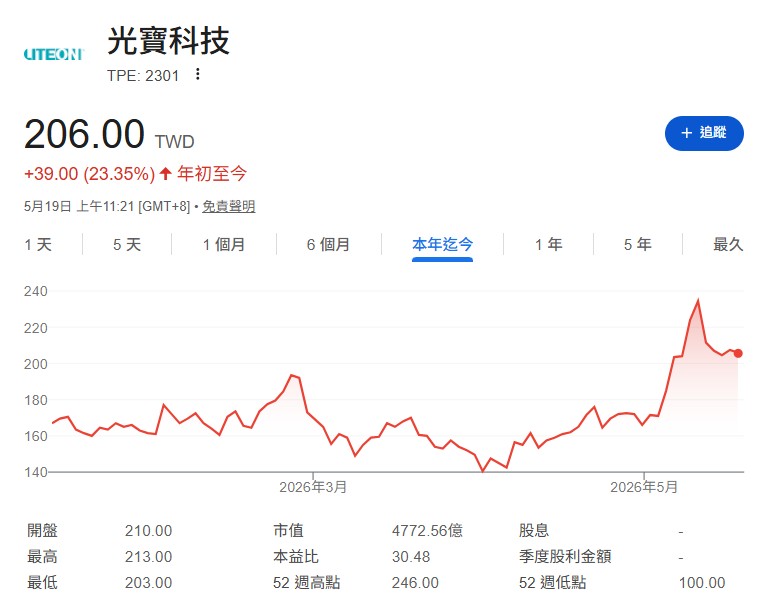
Task: Choose the 1 年 range tab
Action: (x=549, y=244)
